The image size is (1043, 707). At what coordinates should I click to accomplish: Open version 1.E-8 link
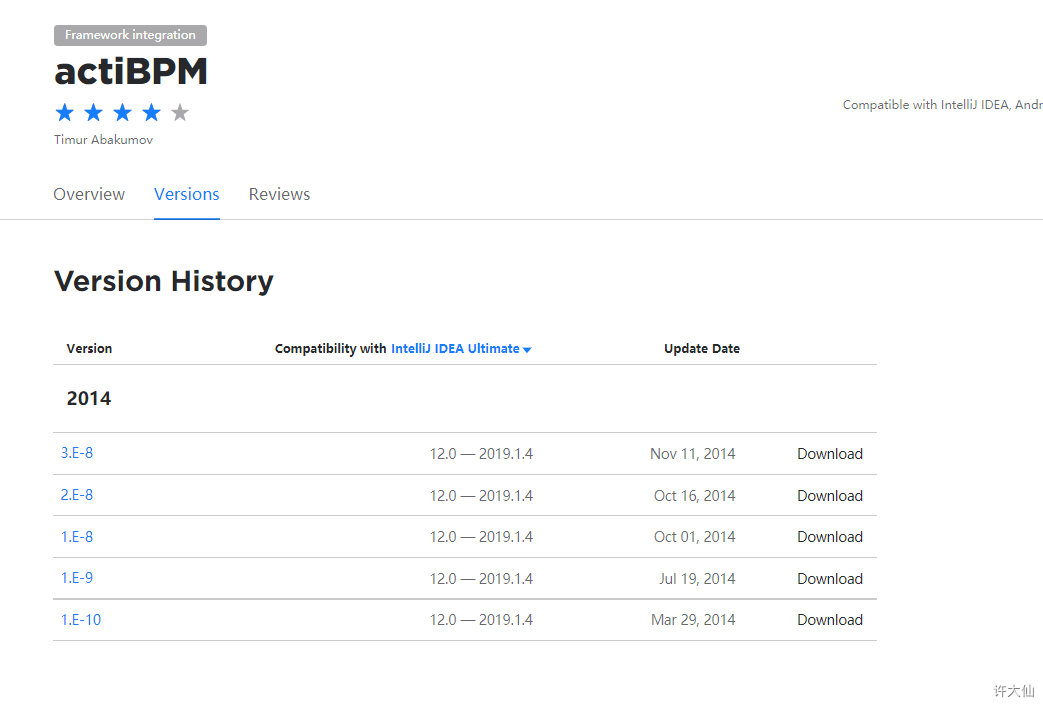[x=77, y=537]
